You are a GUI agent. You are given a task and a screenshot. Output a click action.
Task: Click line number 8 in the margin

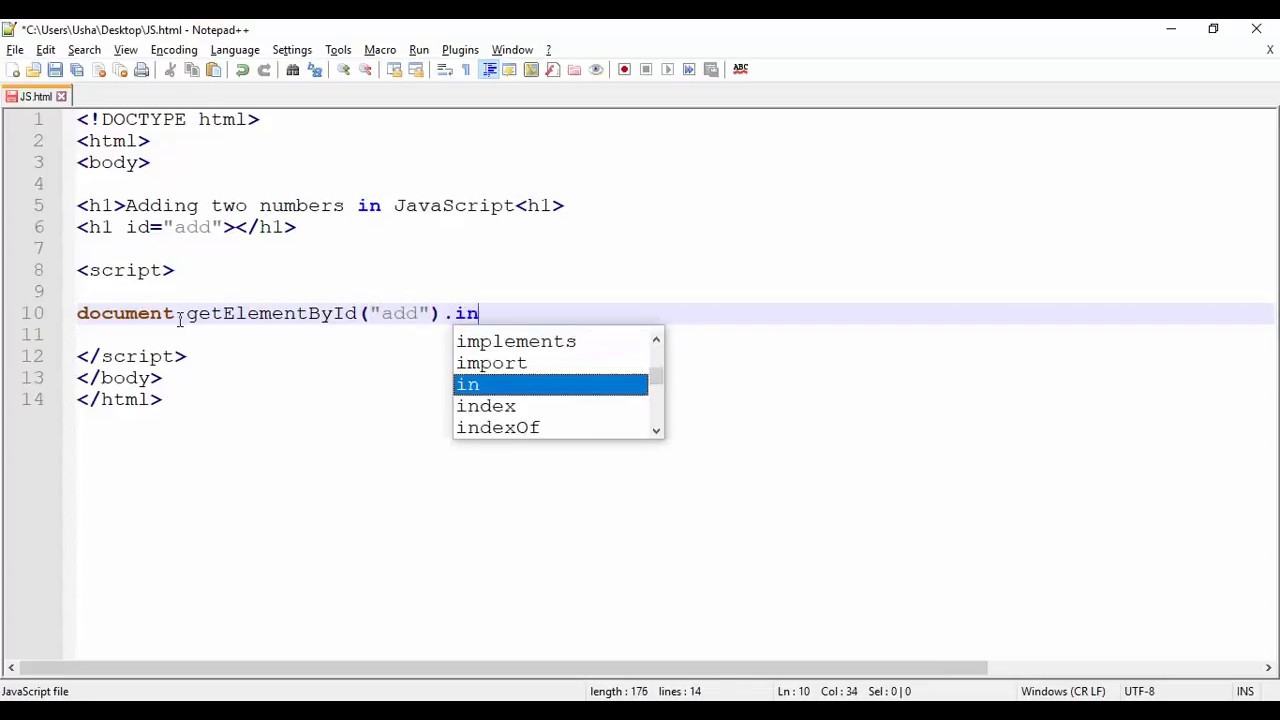coord(38,270)
